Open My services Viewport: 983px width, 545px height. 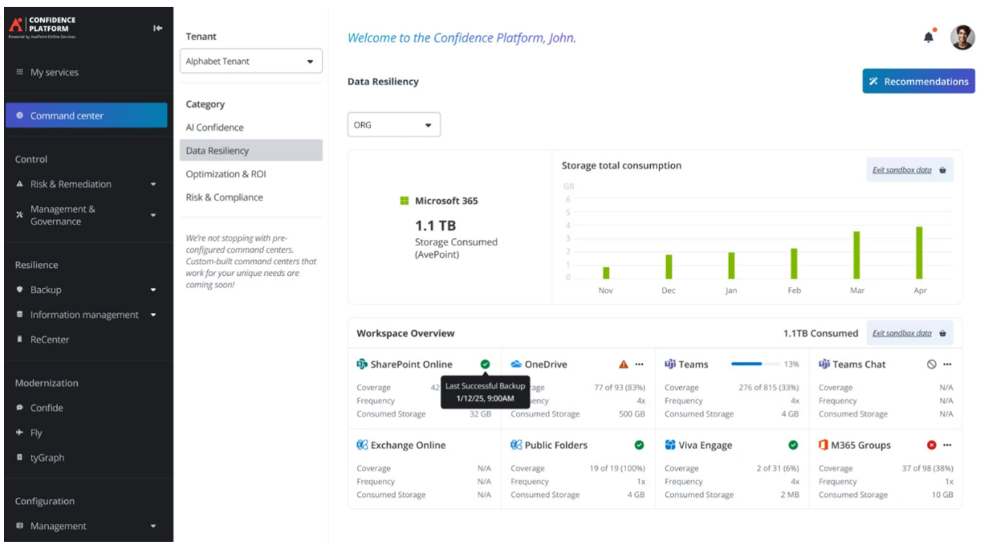(x=55, y=72)
